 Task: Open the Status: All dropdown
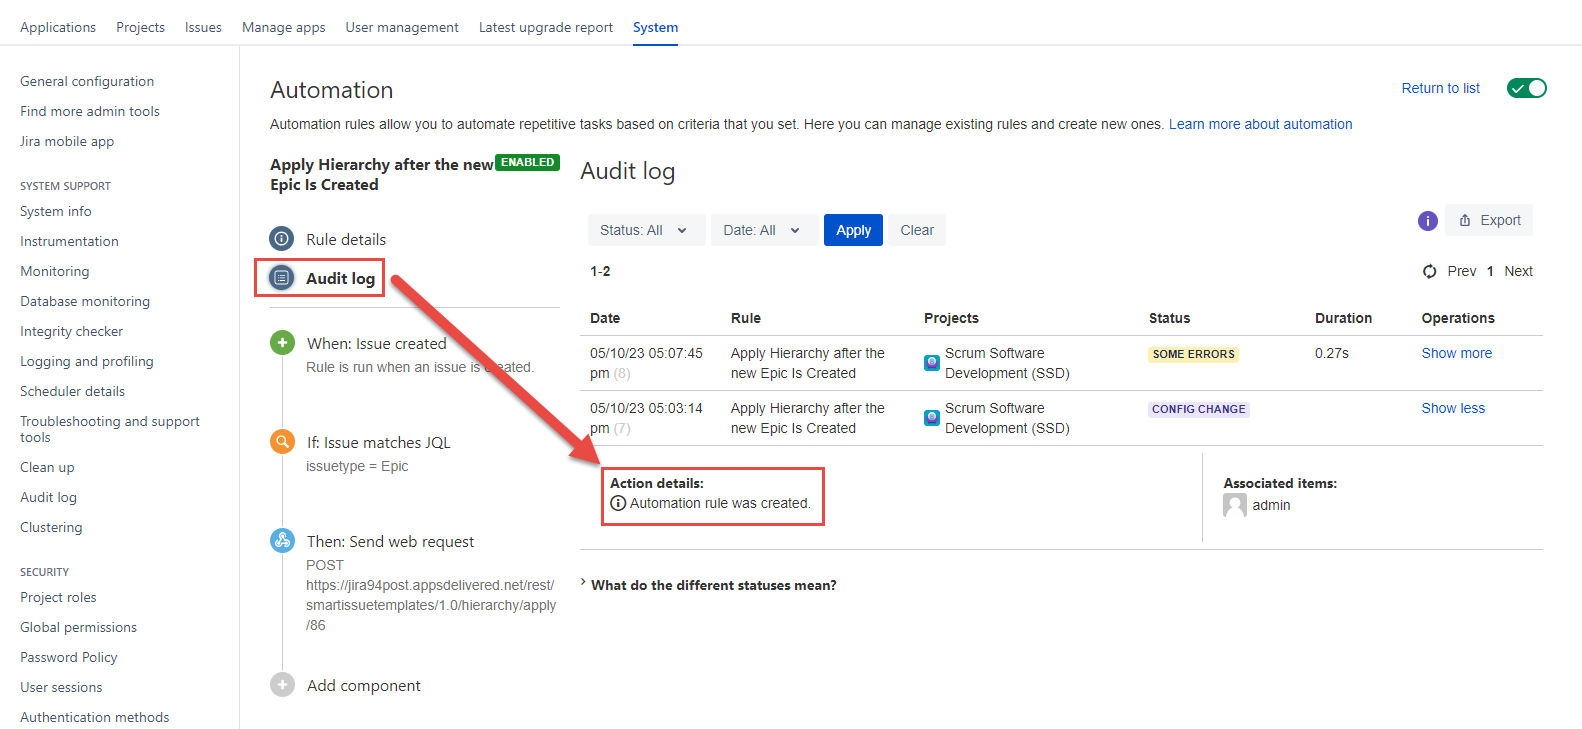pyautogui.click(x=645, y=230)
